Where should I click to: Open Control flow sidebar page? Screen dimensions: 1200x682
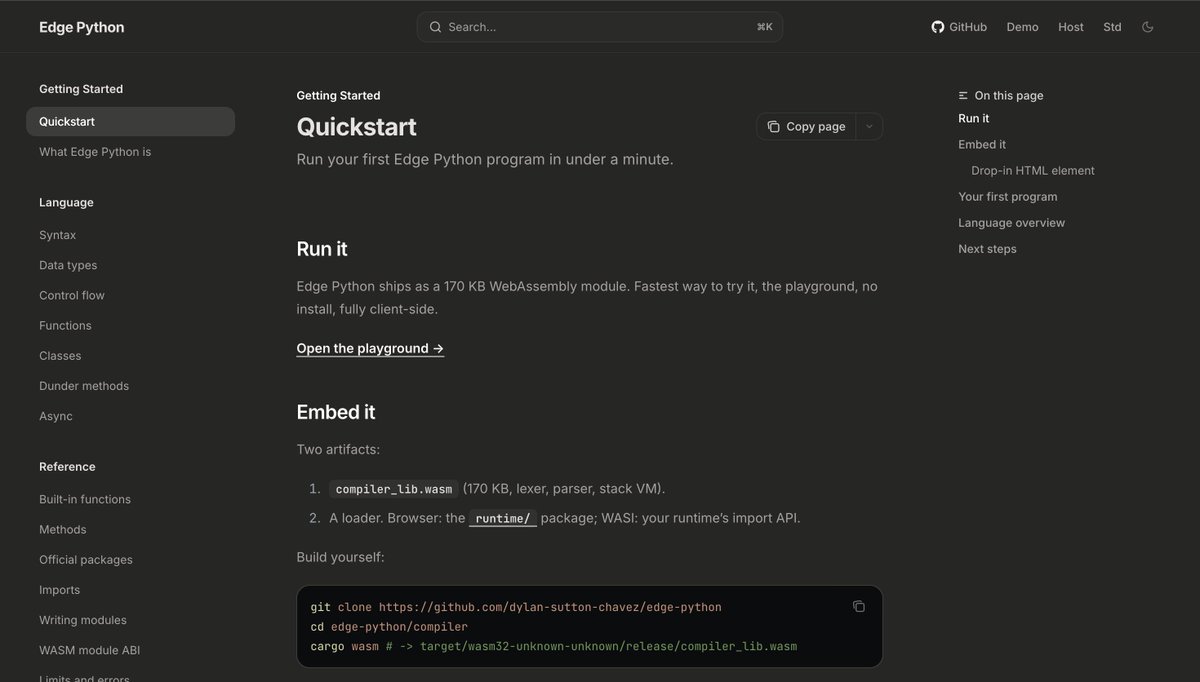pyautogui.click(x=72, y=295)
